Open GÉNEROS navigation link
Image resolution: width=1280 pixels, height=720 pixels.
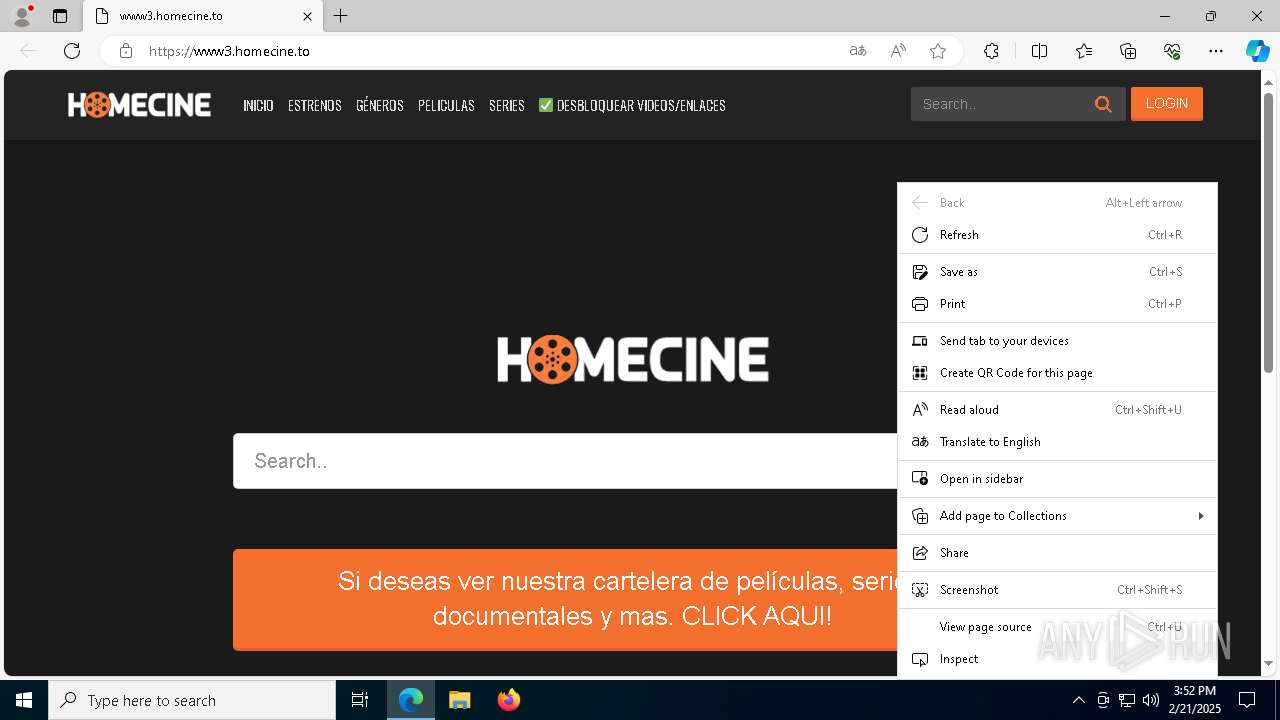point(380,105)
